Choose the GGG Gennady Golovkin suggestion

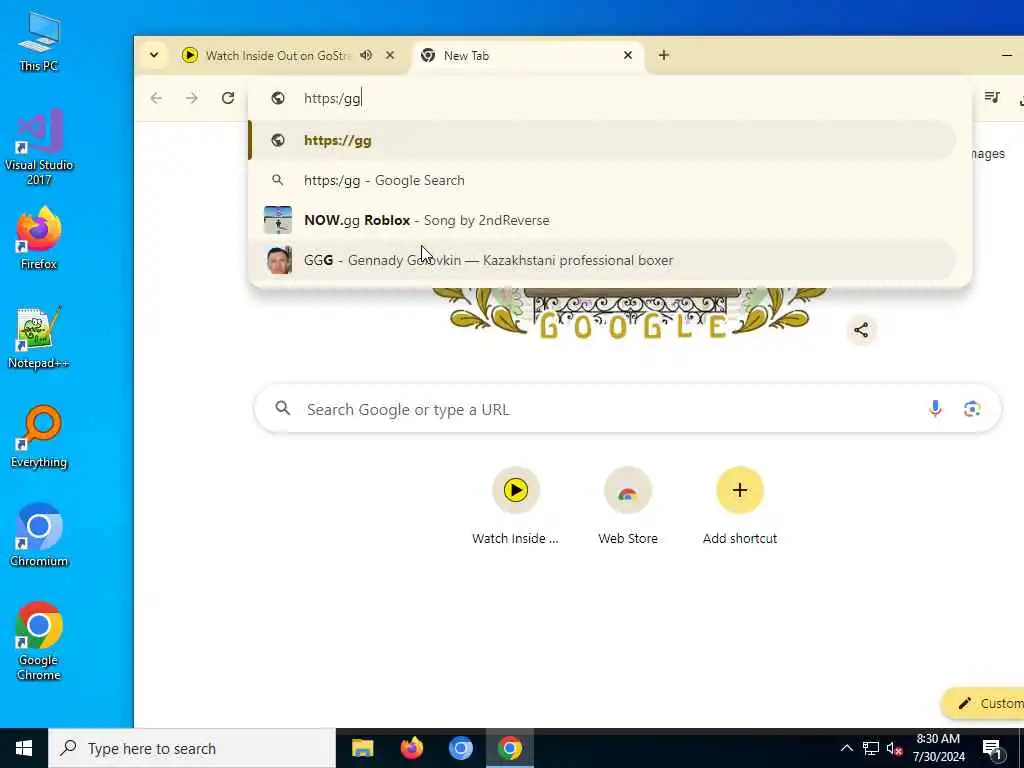coord(602,260)
